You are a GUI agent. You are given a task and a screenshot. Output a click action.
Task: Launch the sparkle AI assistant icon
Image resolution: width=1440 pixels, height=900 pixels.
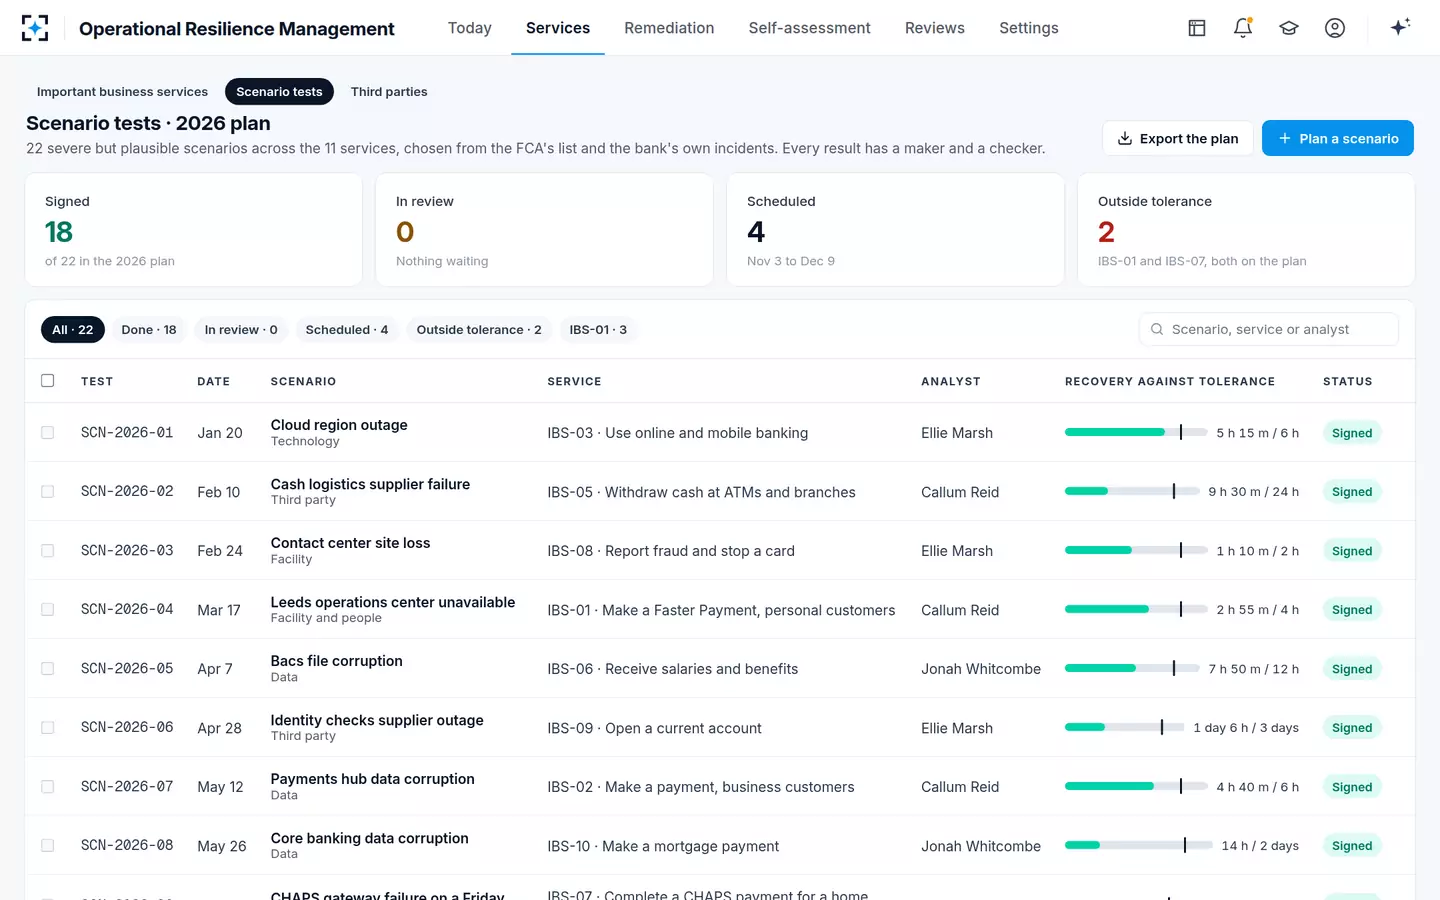tap(1400, 27)
